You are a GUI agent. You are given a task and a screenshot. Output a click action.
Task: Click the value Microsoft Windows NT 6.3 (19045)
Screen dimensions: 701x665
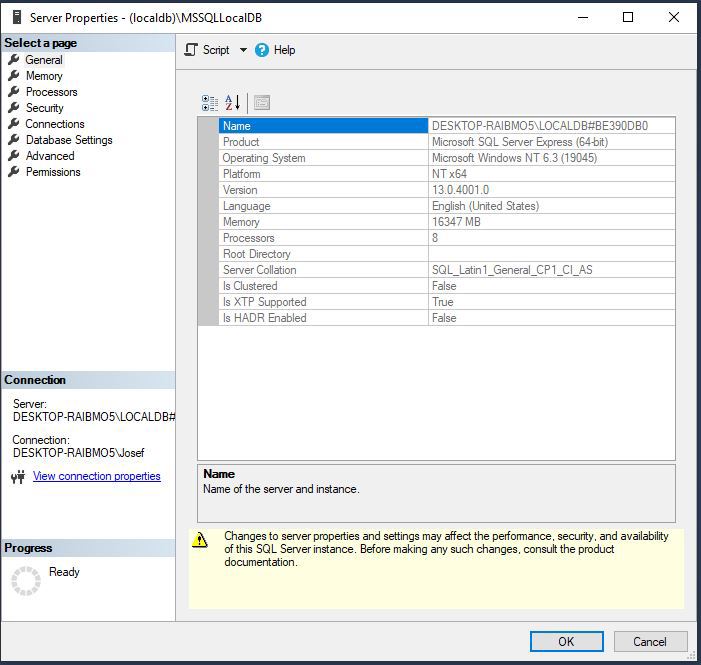[x=514, y=158]
